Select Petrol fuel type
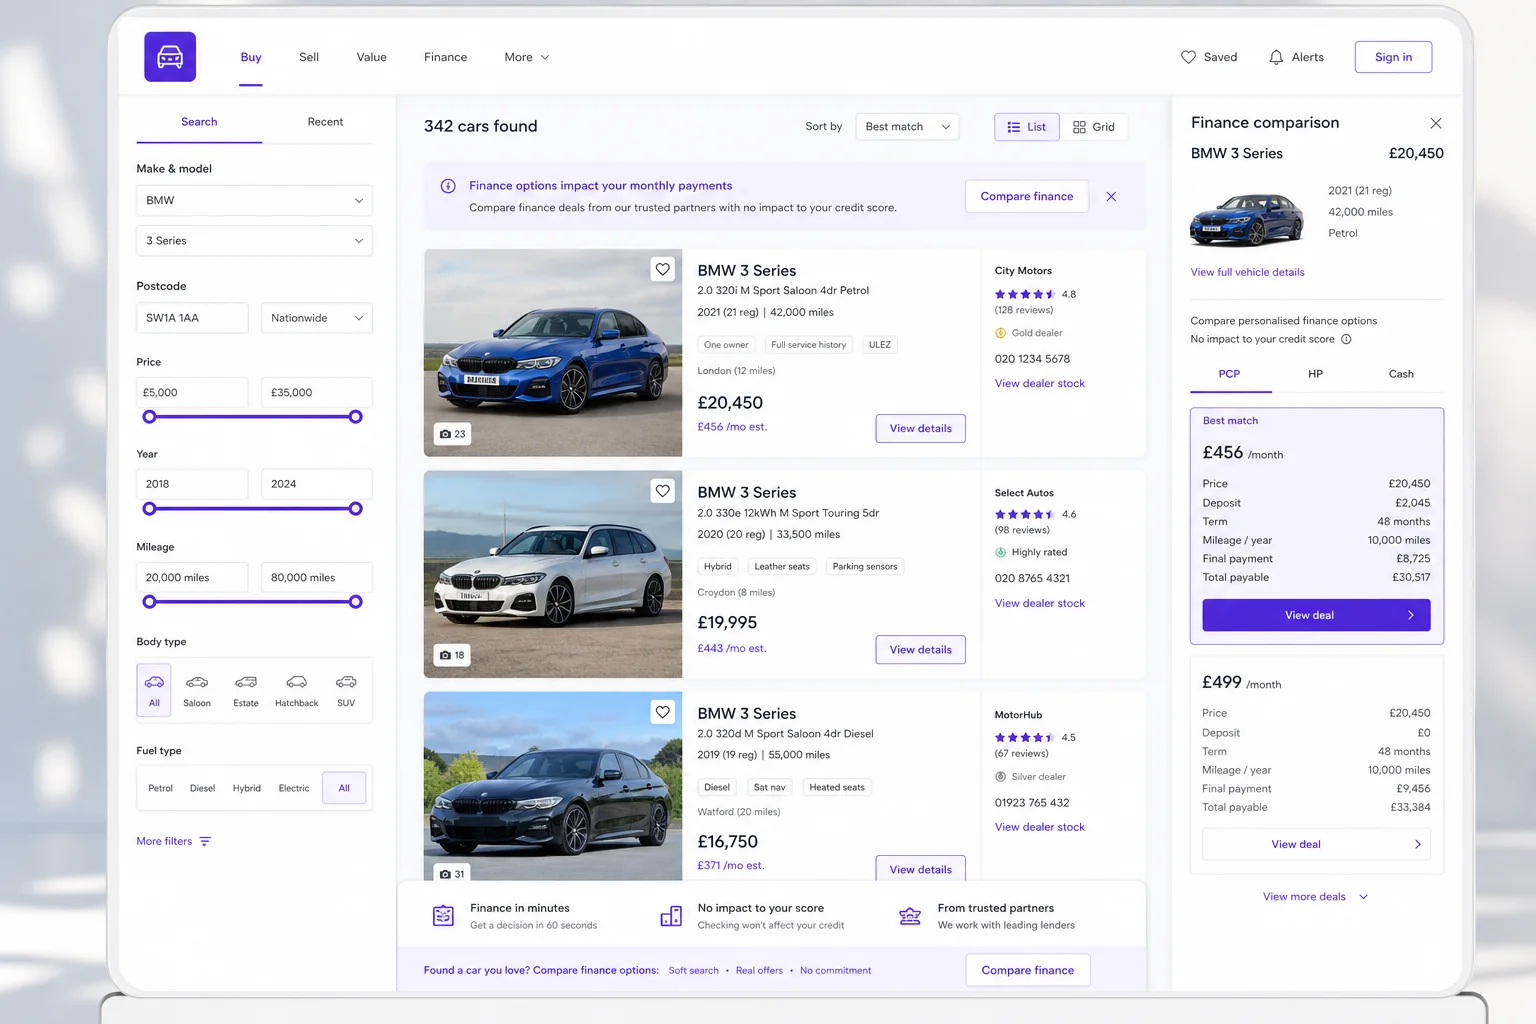 coord(160,788)
